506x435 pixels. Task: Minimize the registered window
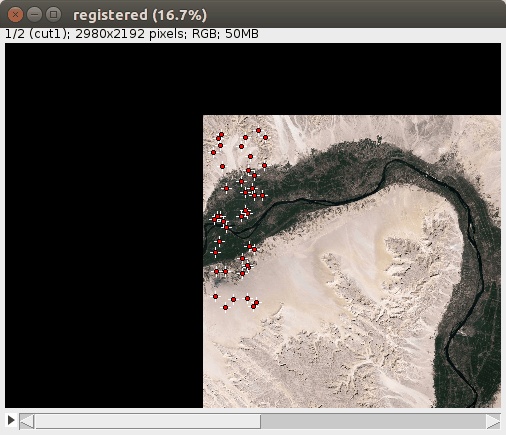(x=34, y=15)
